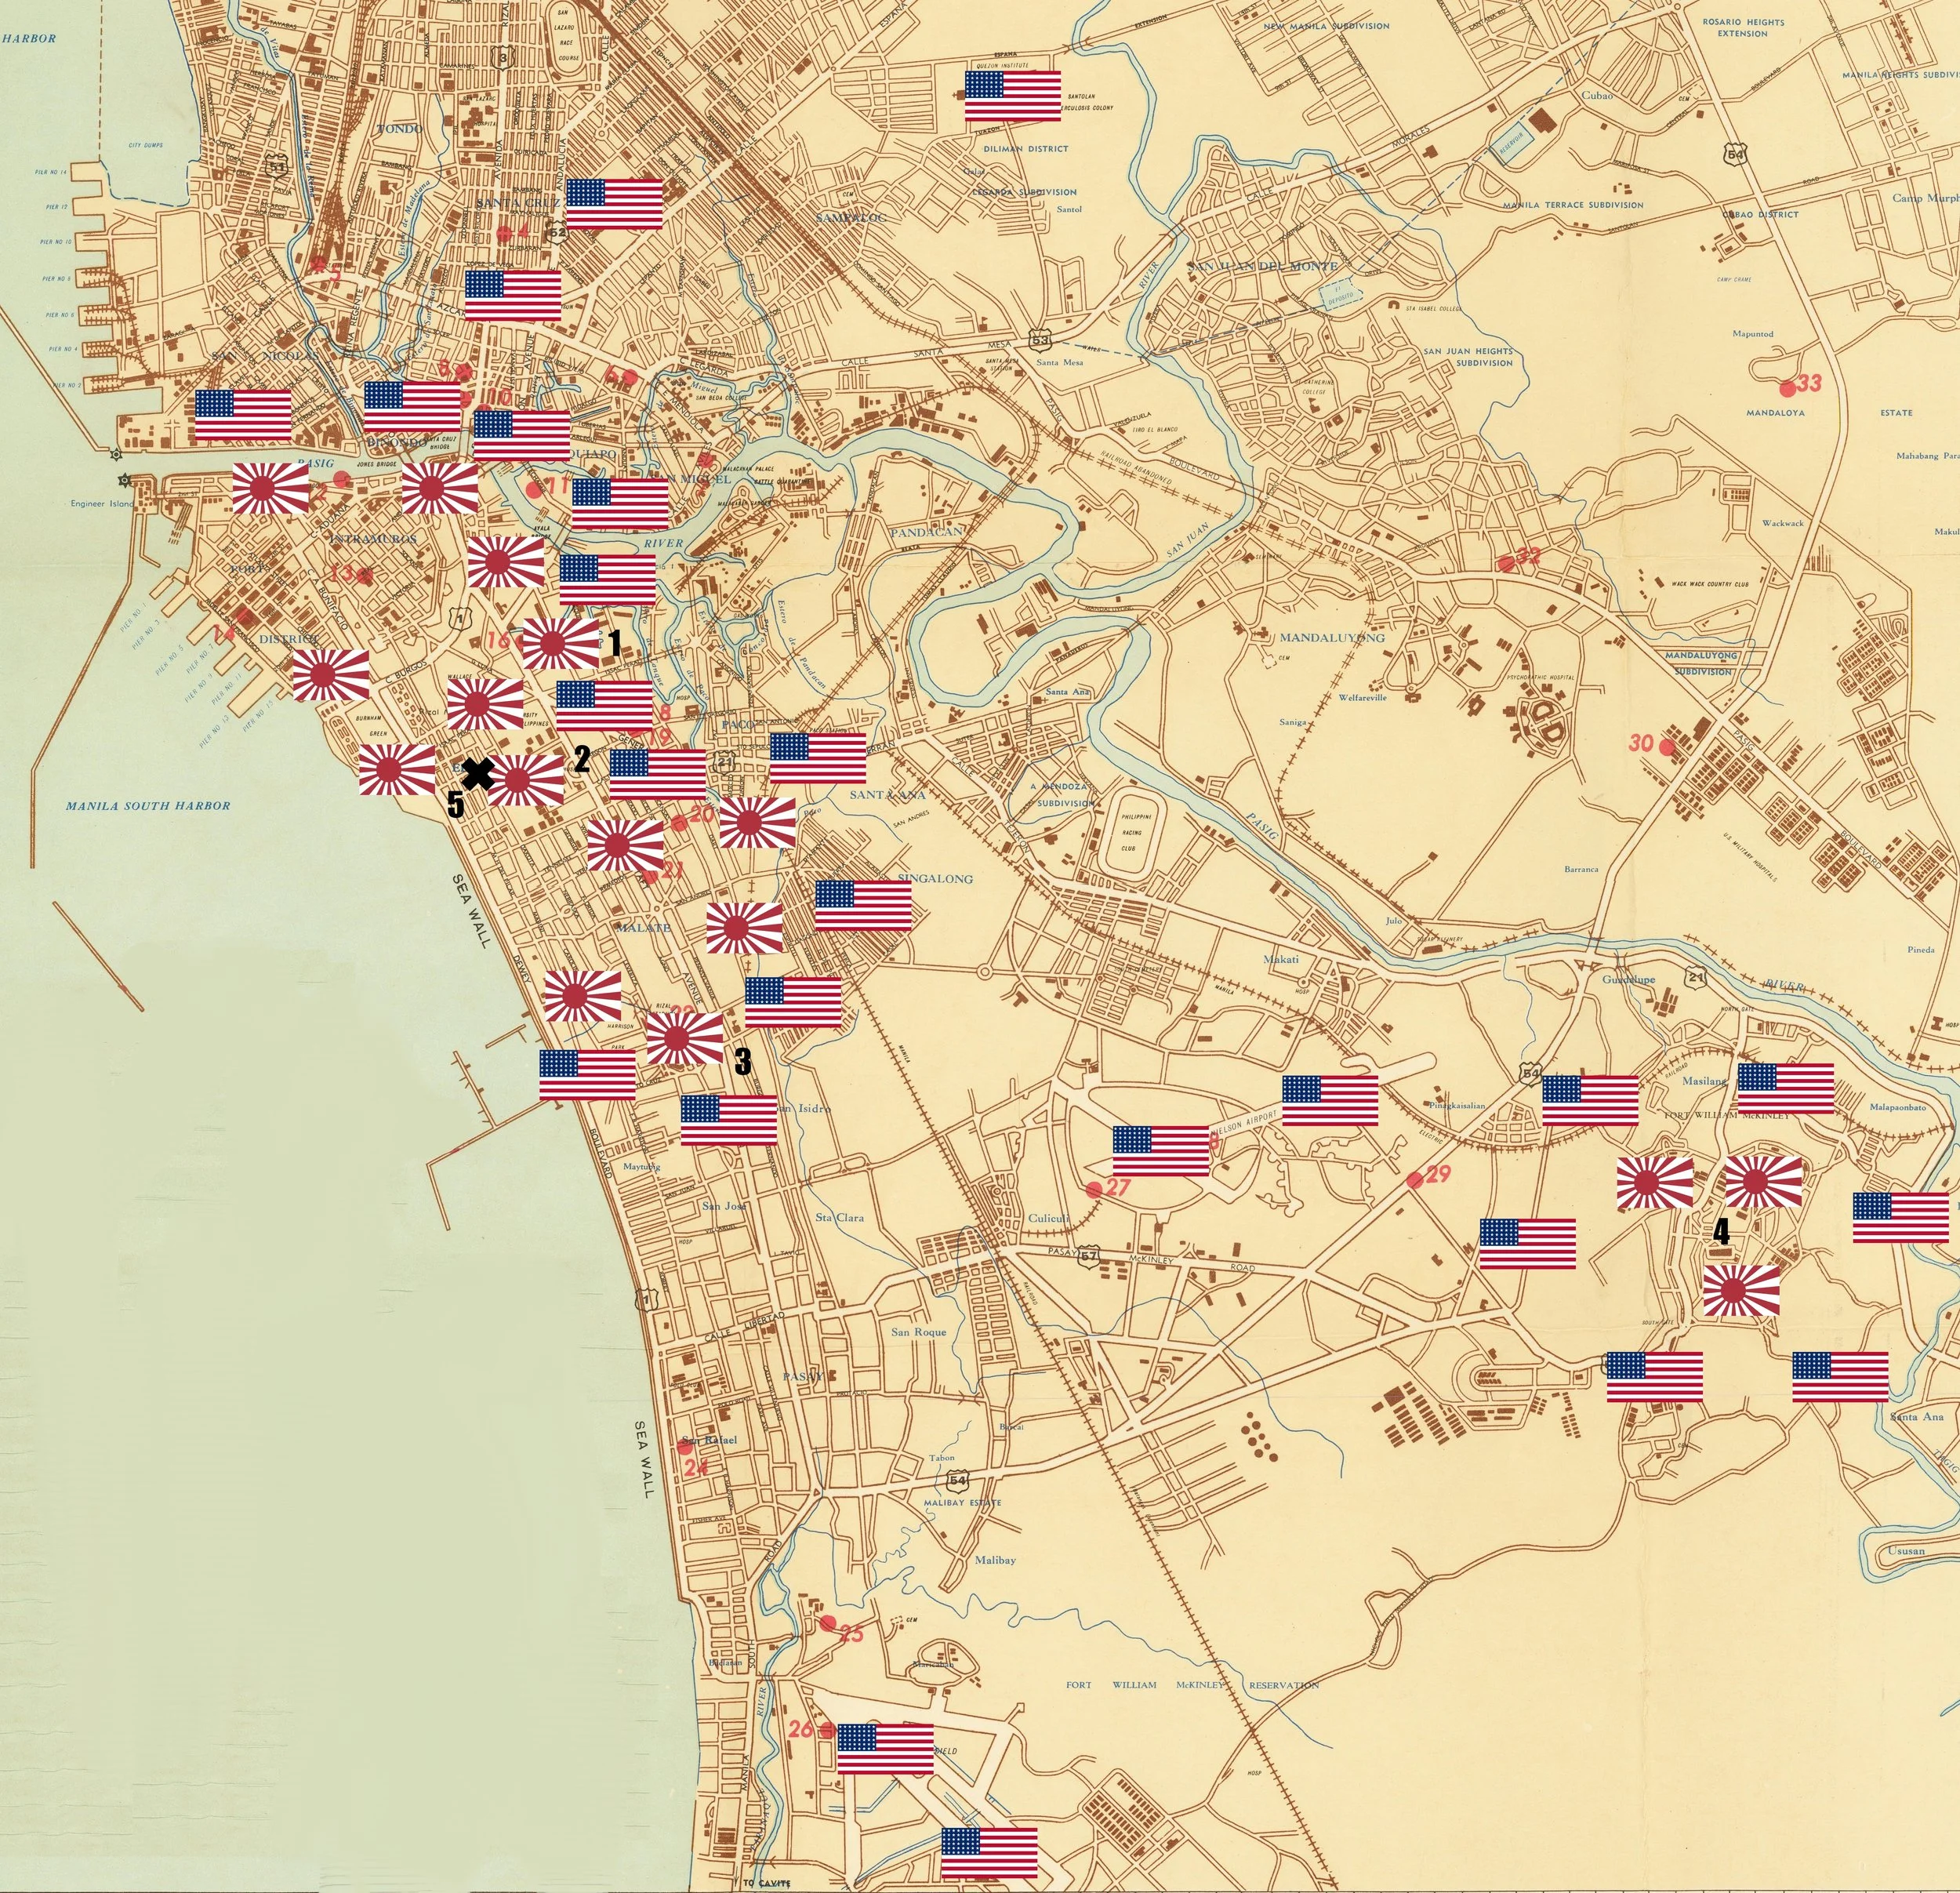Click the westernmost US flag near the piers
This screenshot has height=1893, width=1960.
243,415
